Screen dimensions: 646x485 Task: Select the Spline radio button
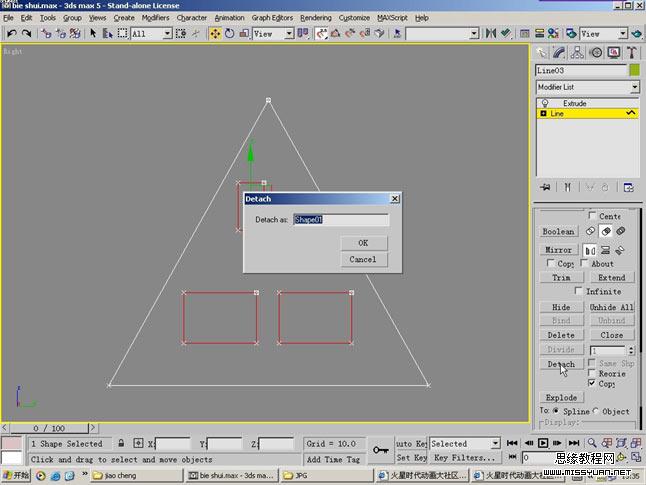(556, 410)
